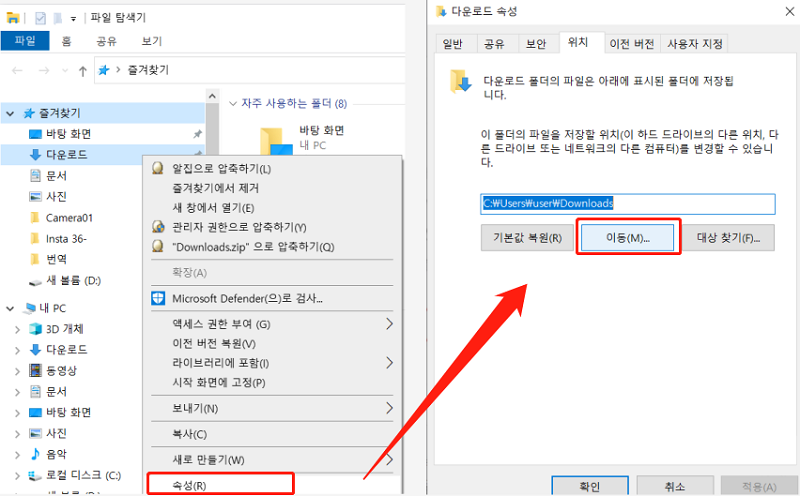The image size is (800, 496).
Task: Expand 다운로드 under 내 PC
Action: (x=17, y=350)
